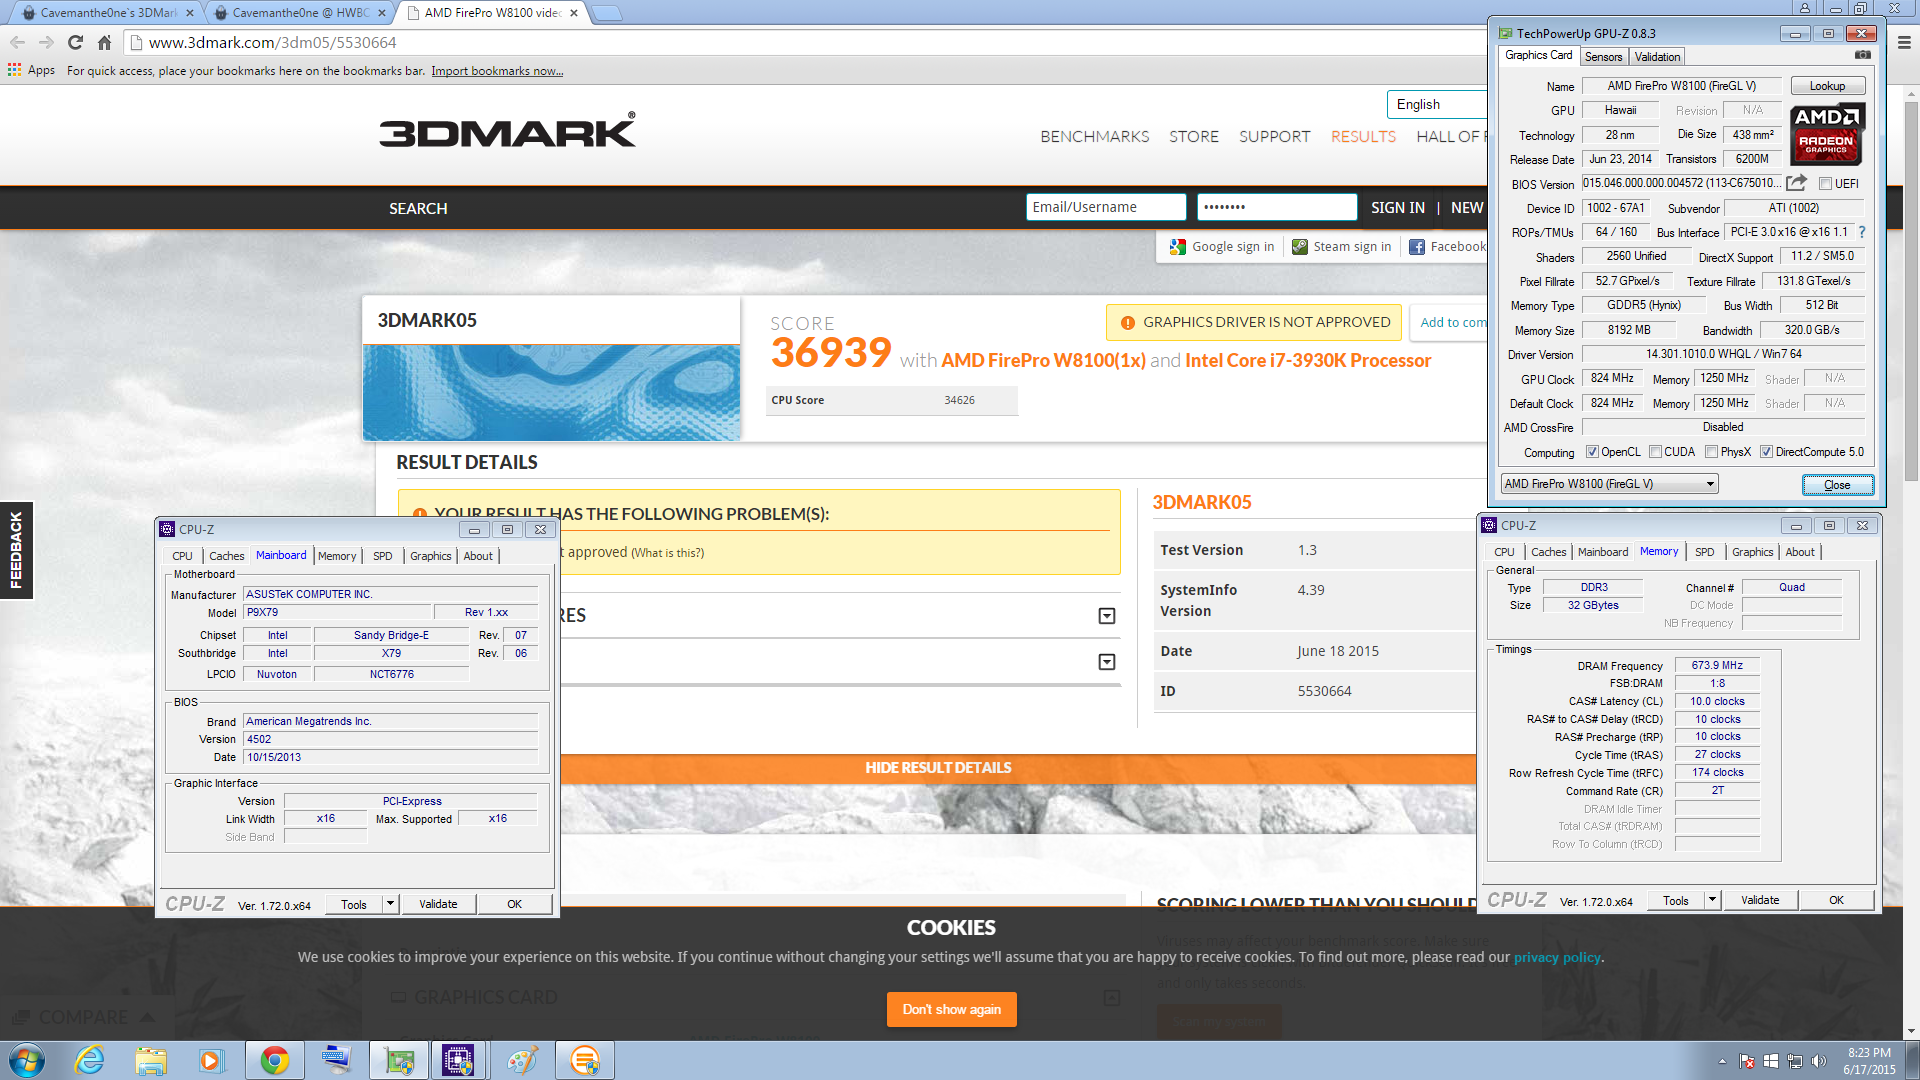Open the BENCHMARKS menu on 3DMark
The height and width of the screenshot is (1080, 1920).
point(1094,136)
